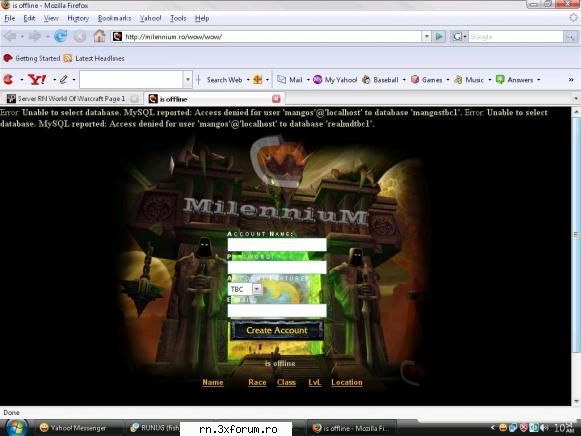Sort by the Location column link
The height and width of the screenshot is (436, 581).
point(347,382)
